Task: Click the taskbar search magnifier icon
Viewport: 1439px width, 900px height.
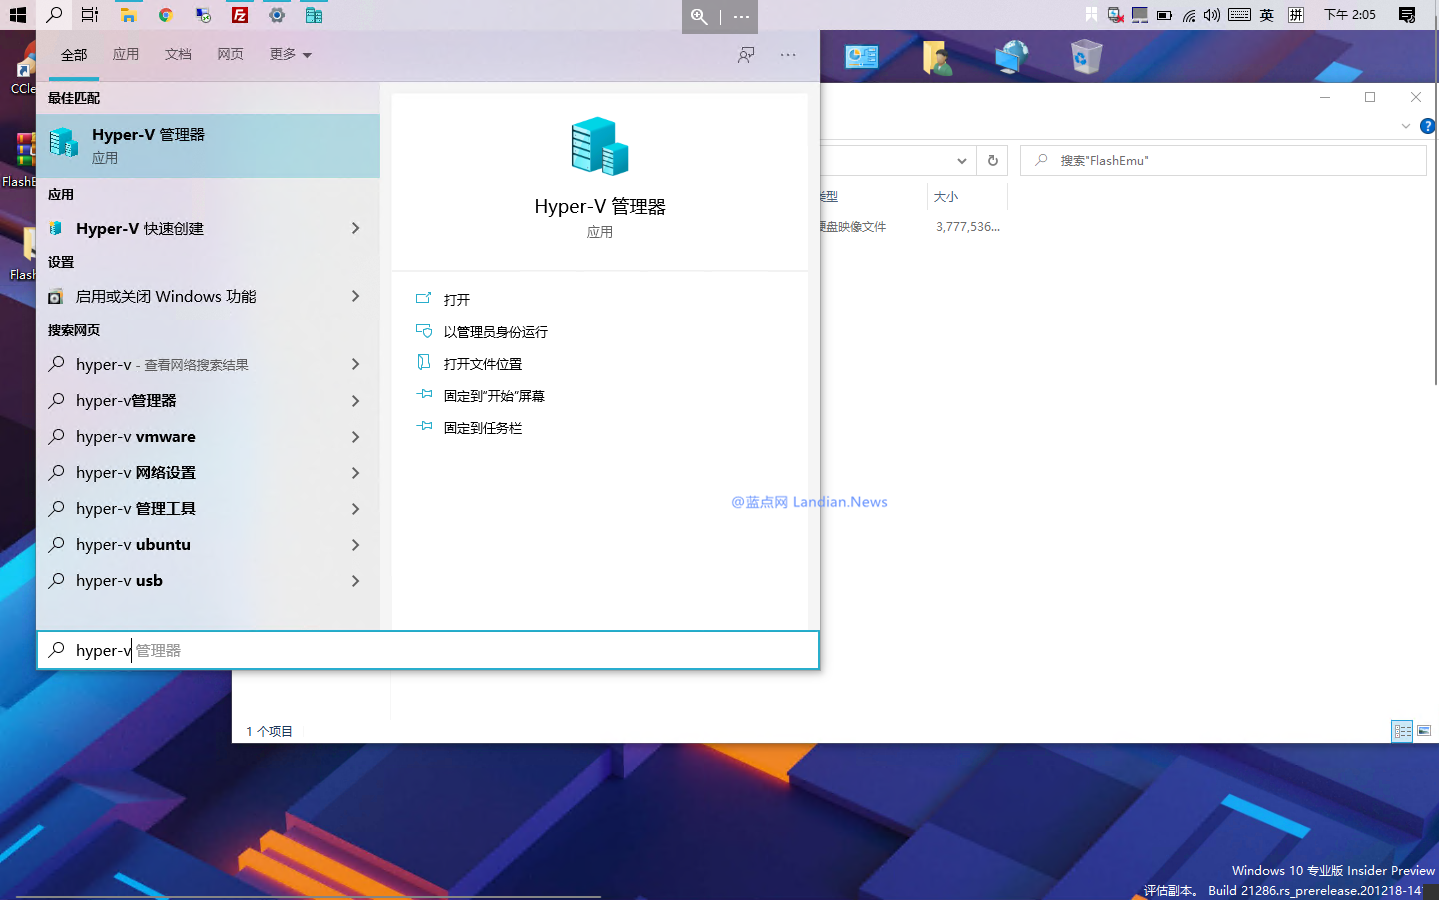Action: click(x=54, y=15)
